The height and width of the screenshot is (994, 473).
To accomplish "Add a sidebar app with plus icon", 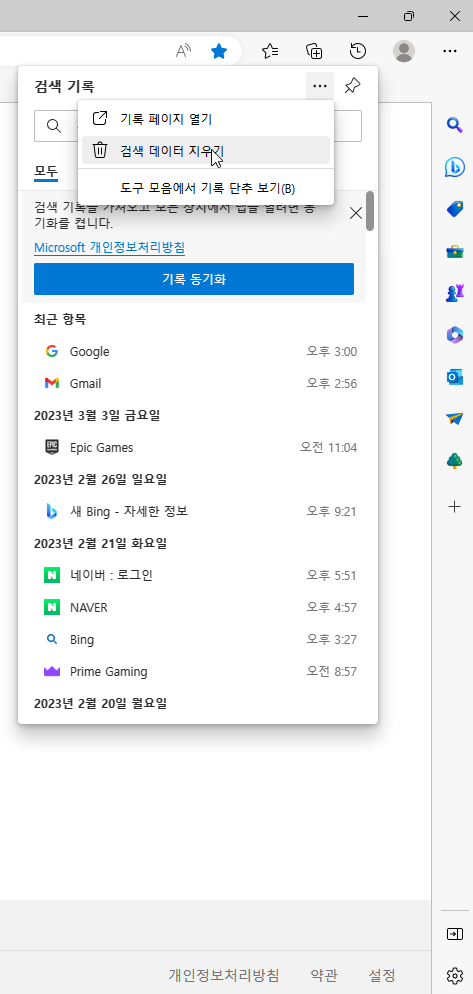I will click(x=455, y=507).
